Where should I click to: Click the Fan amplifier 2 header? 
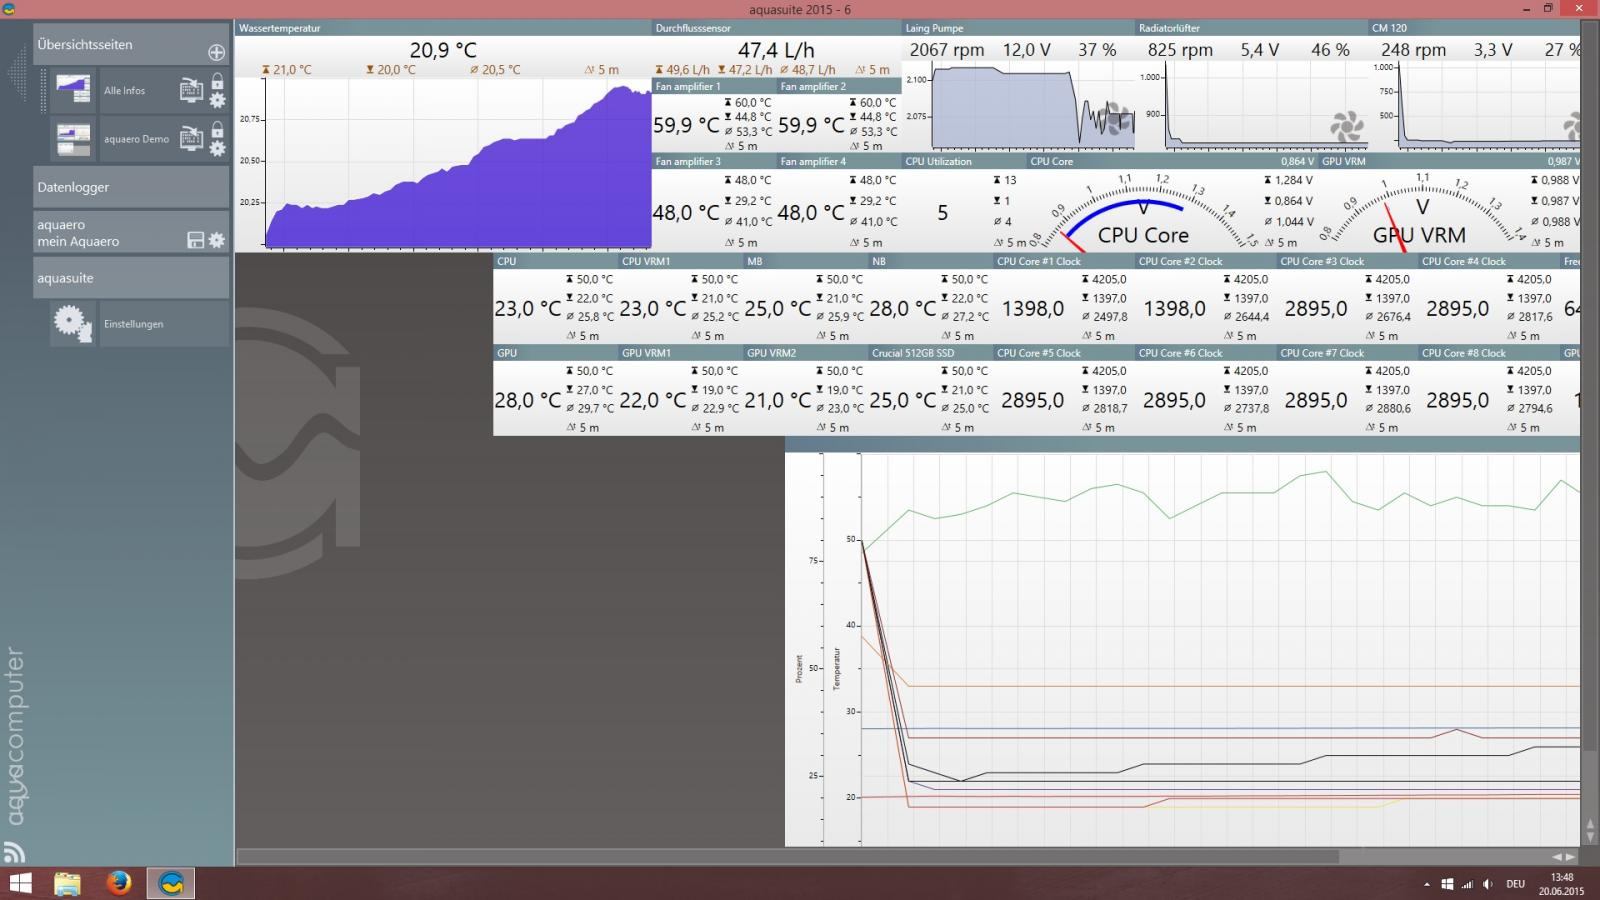[x=839, y=87]
